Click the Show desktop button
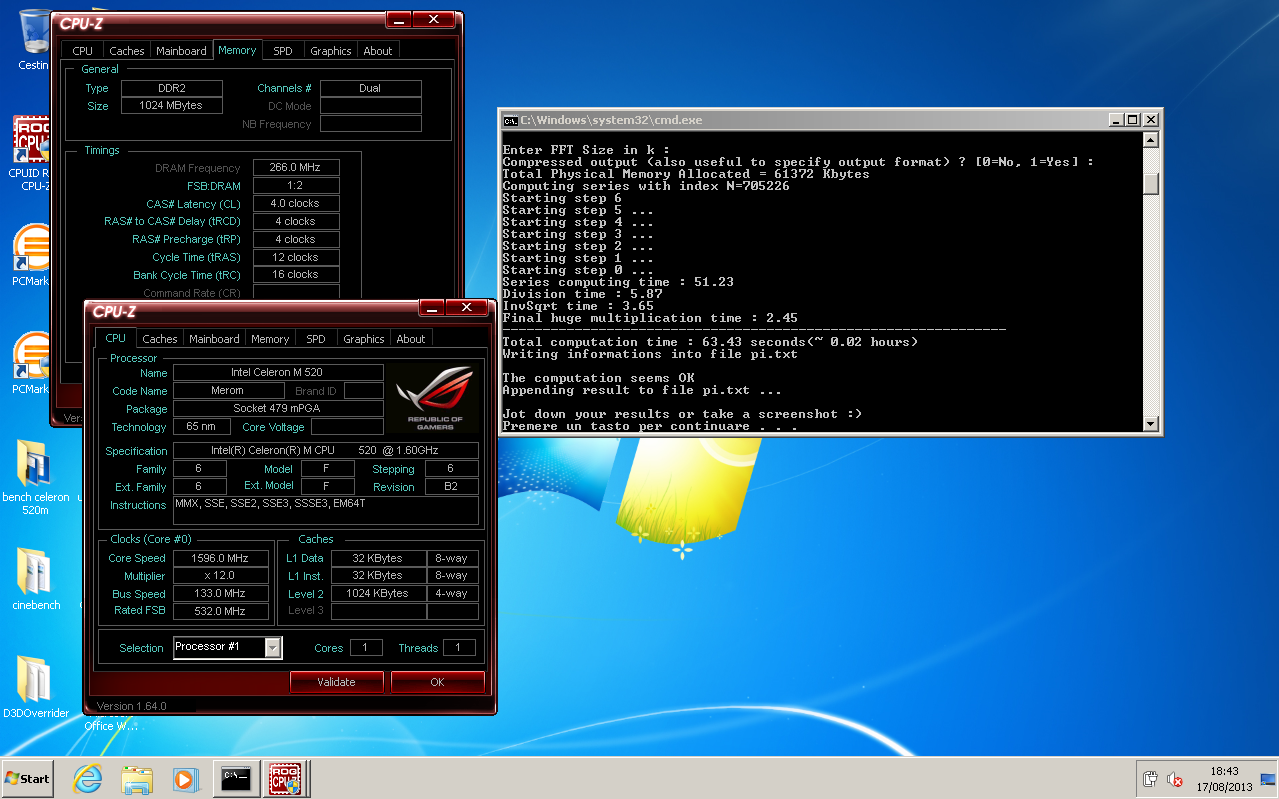 [x=1270, y=778]
